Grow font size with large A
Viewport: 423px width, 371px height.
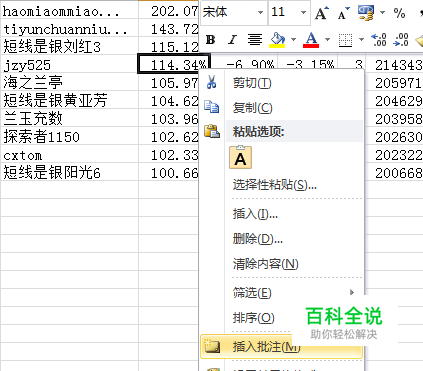coord(322,13)
